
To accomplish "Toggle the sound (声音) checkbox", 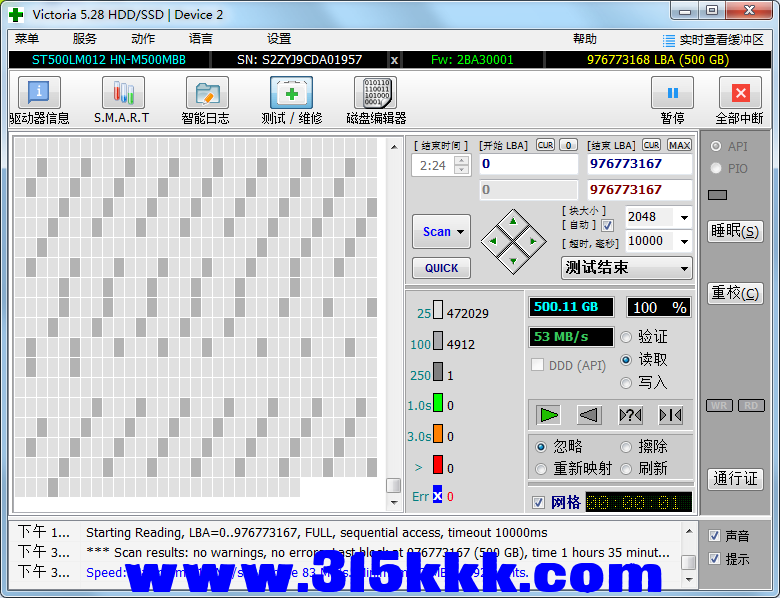I will (x=714, y=535).
